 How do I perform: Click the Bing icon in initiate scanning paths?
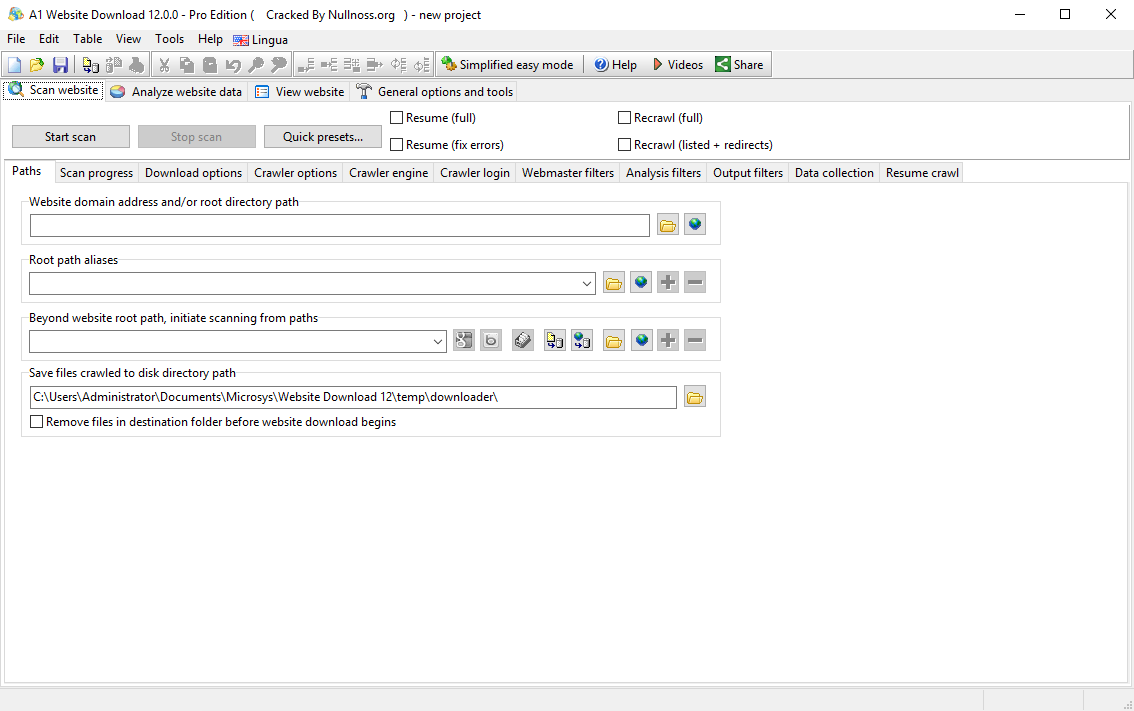[x=491, y=341]
